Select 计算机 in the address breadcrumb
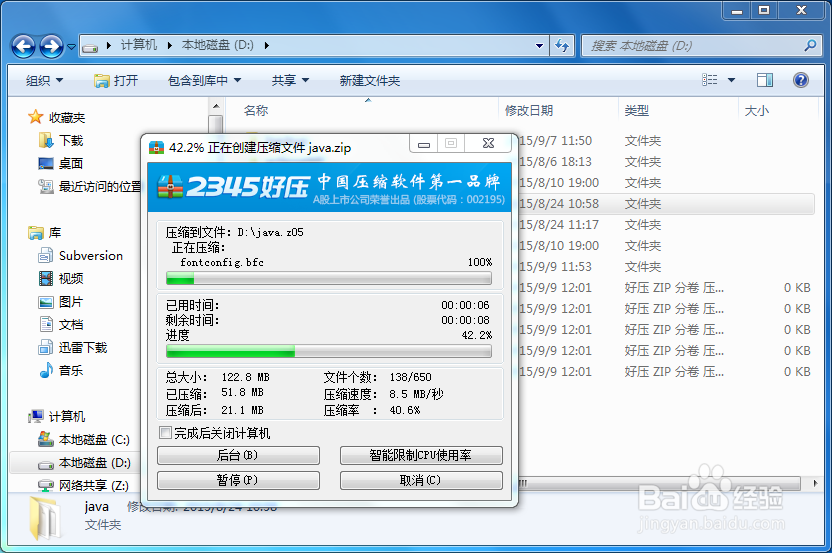832x553 pixels. (x=138, y=45)
